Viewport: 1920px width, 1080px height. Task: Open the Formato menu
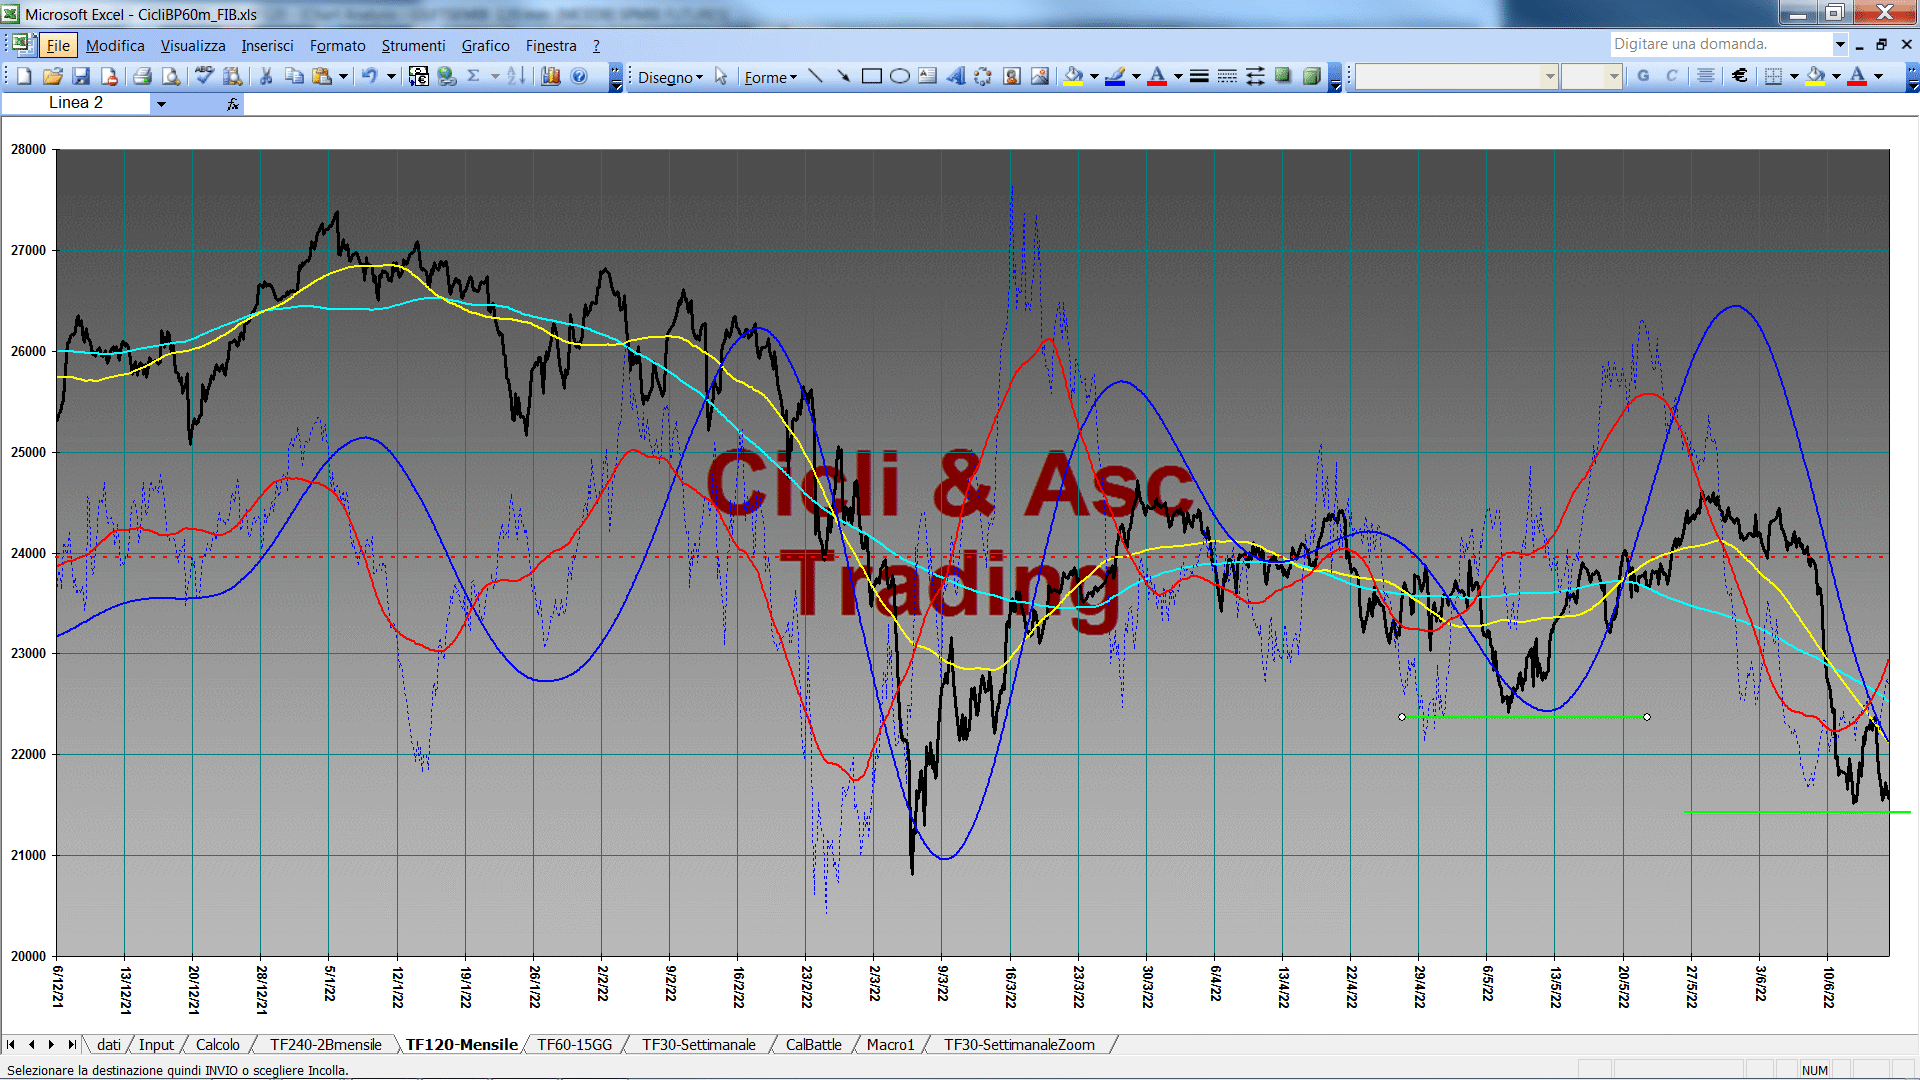(337, 45)
